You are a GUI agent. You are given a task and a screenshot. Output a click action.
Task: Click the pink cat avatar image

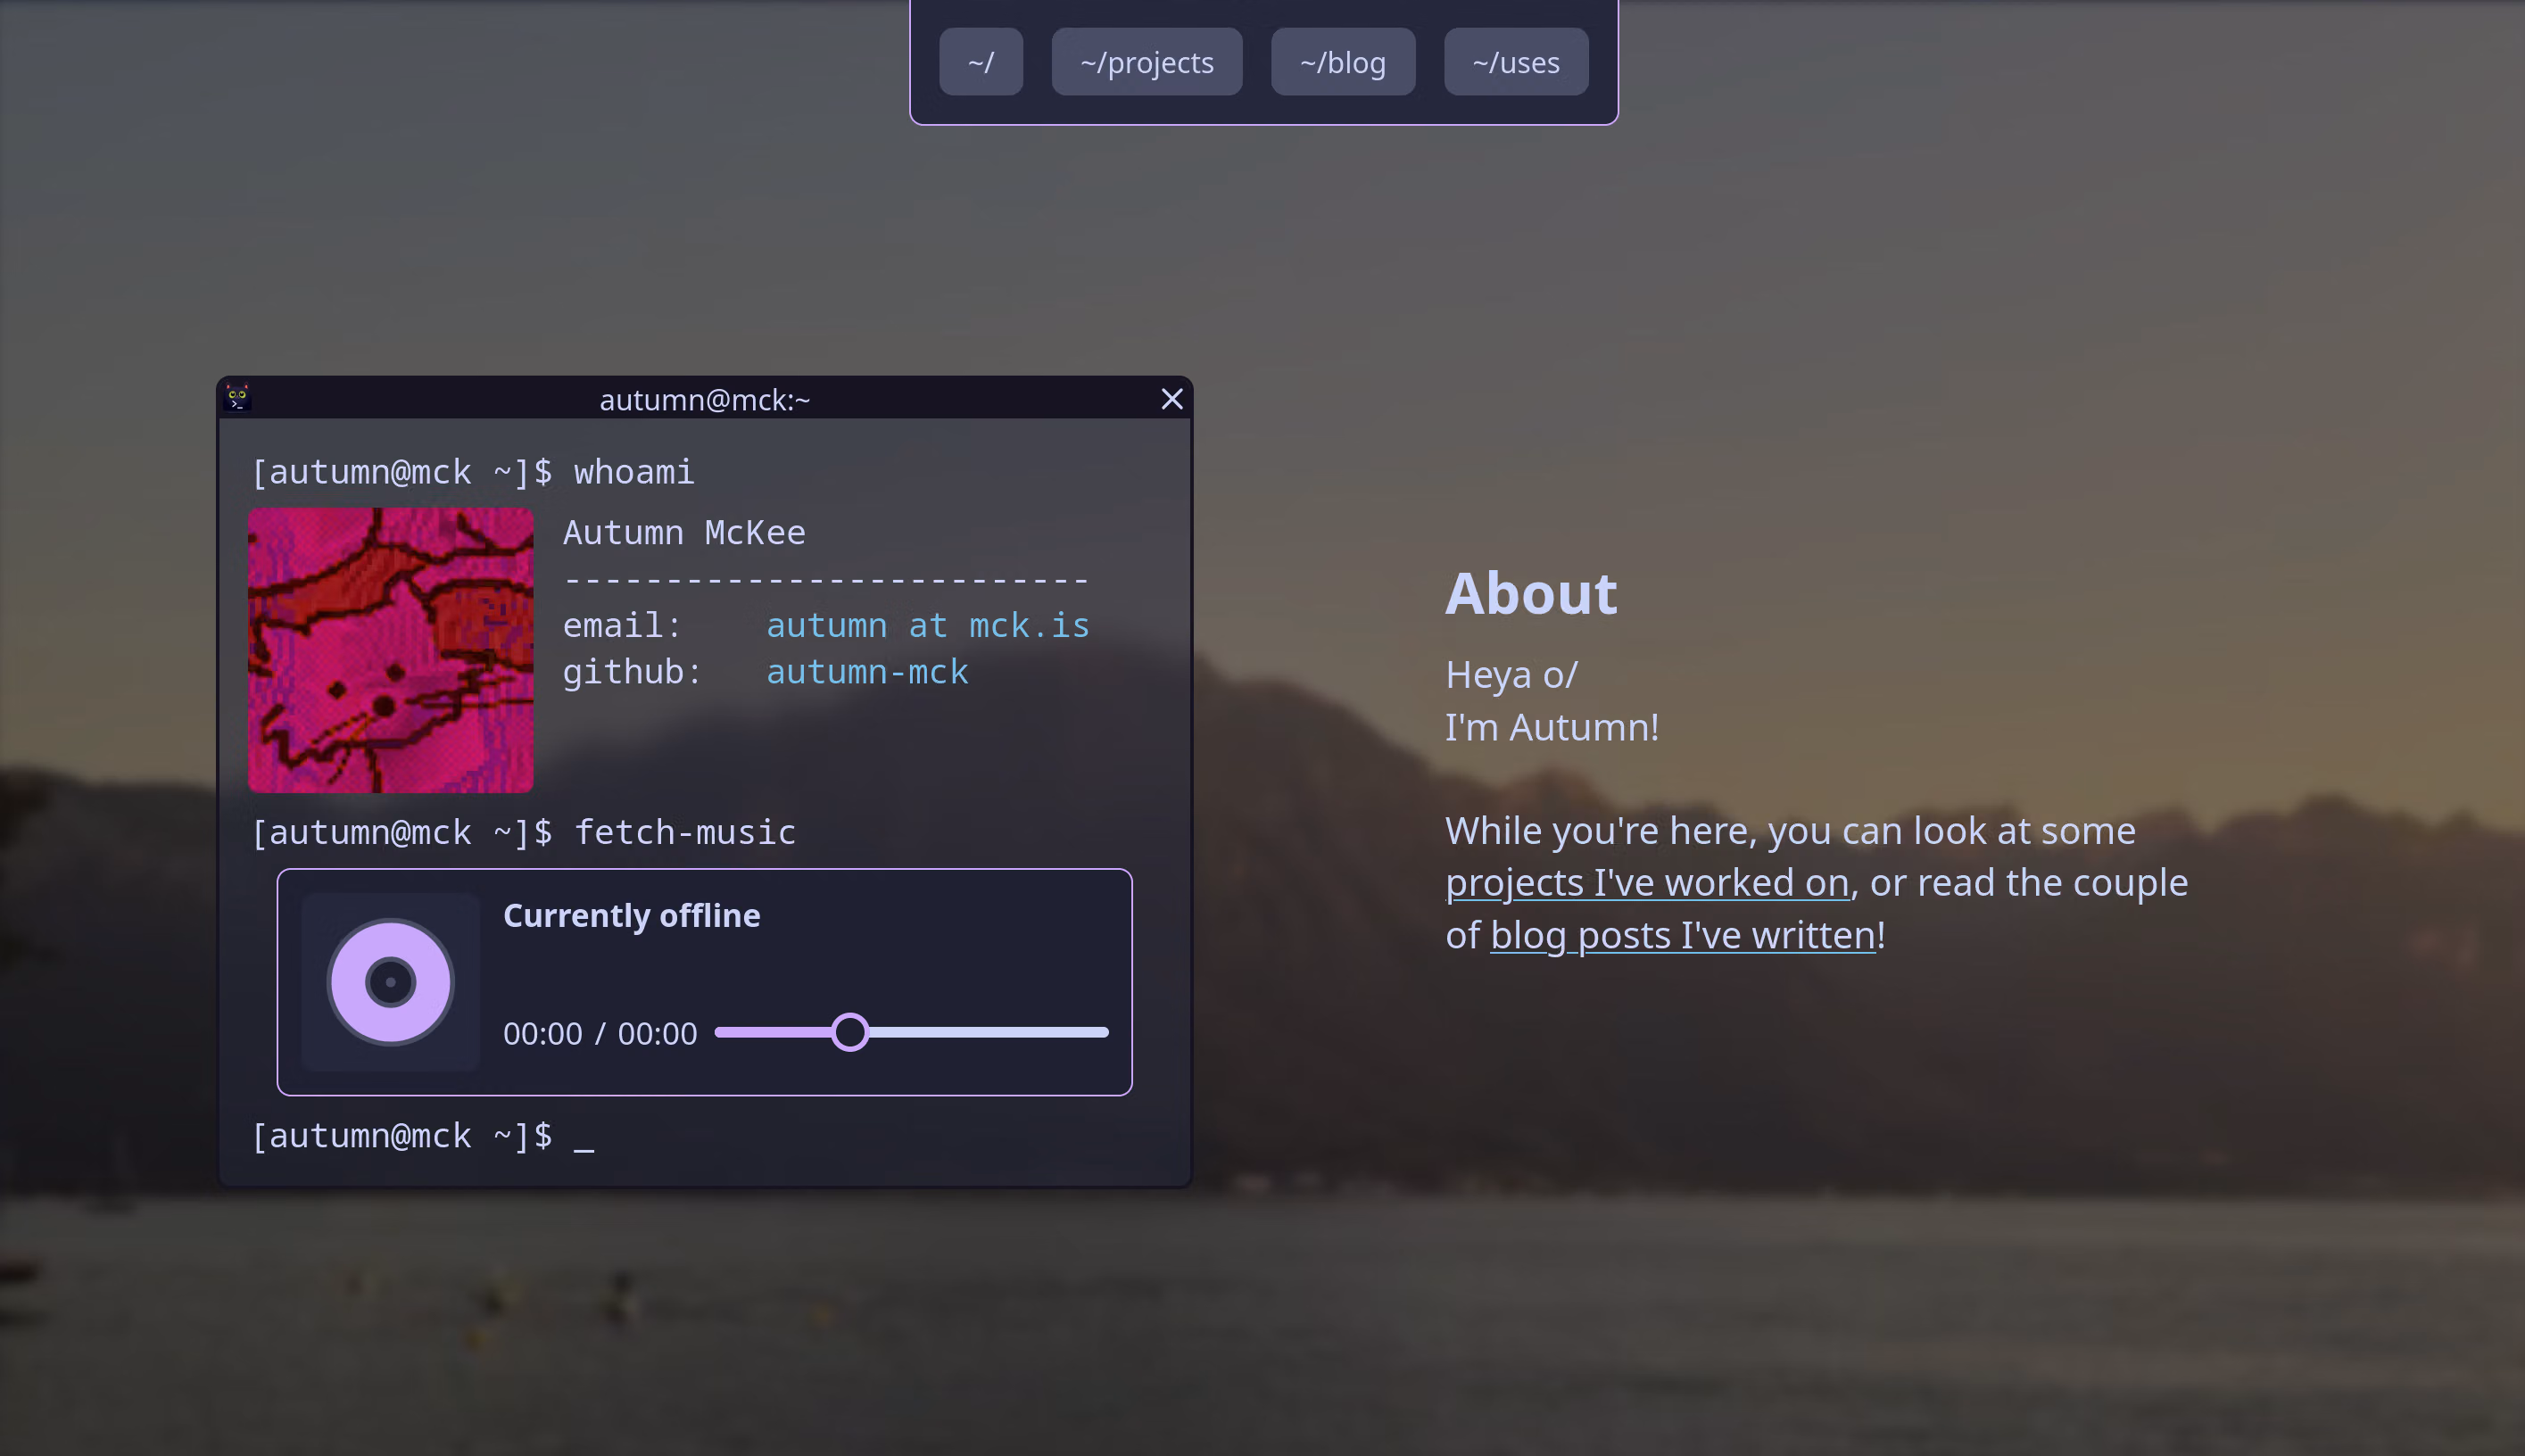(x=390, y=650)
